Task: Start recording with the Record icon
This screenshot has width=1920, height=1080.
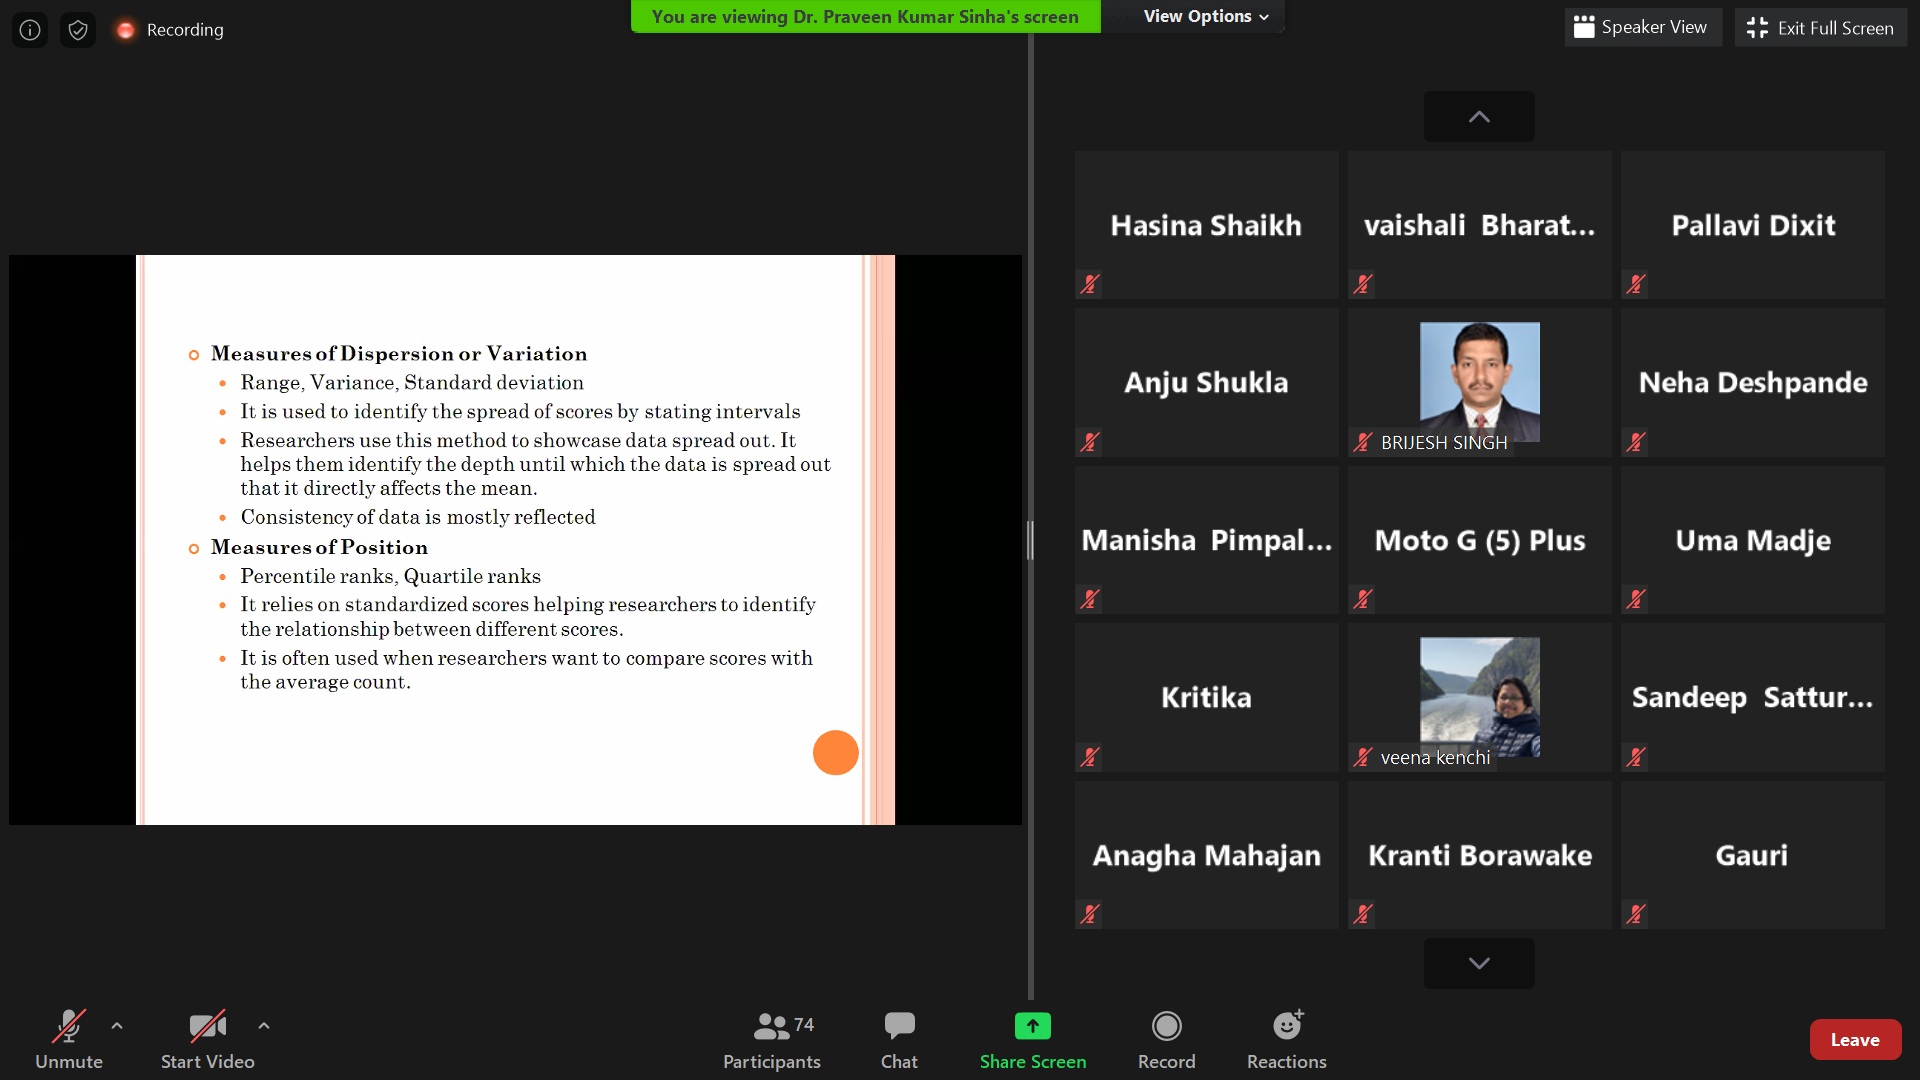Action: 1166,1026
